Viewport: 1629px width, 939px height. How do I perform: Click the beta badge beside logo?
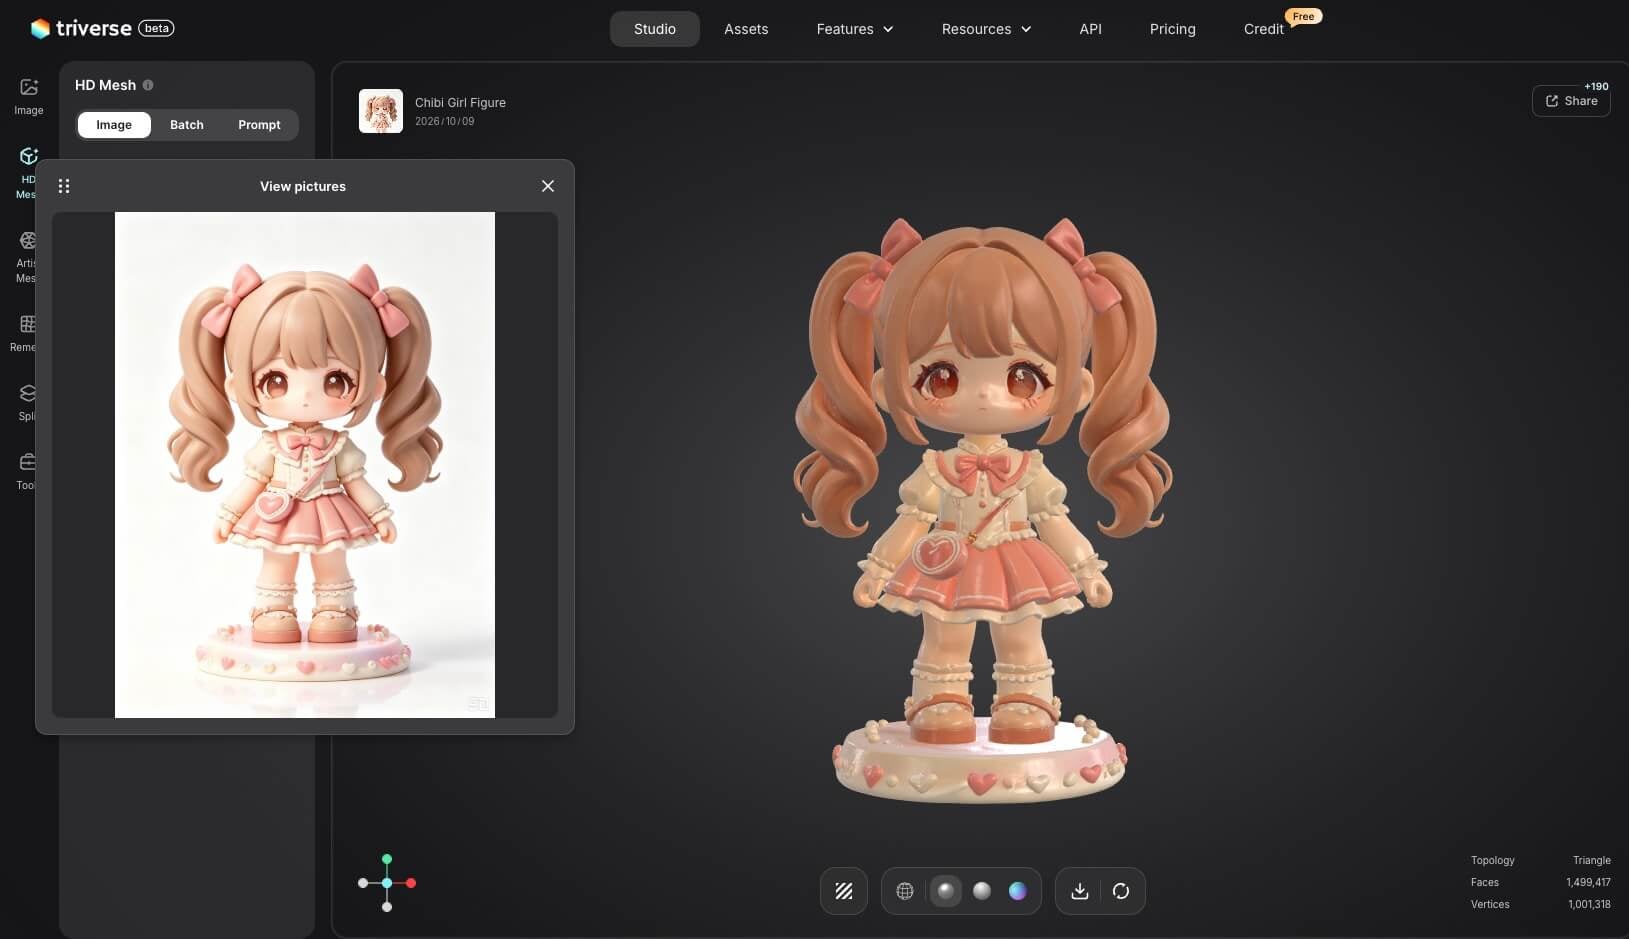pos(156,28)
